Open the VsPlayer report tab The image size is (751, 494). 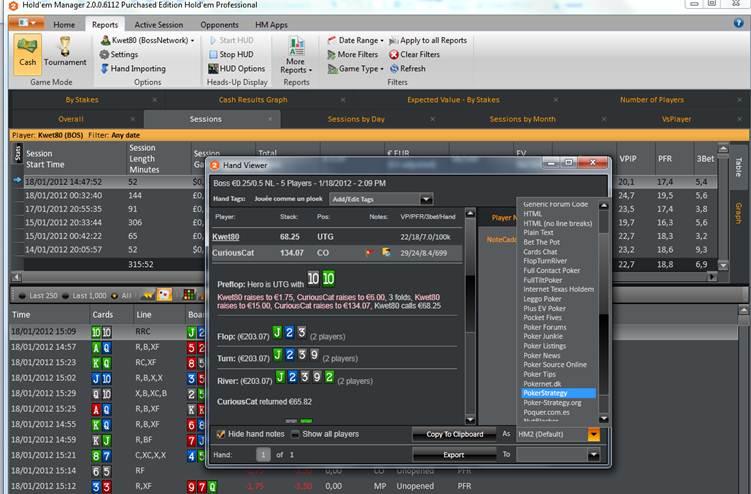click(676, 119)
